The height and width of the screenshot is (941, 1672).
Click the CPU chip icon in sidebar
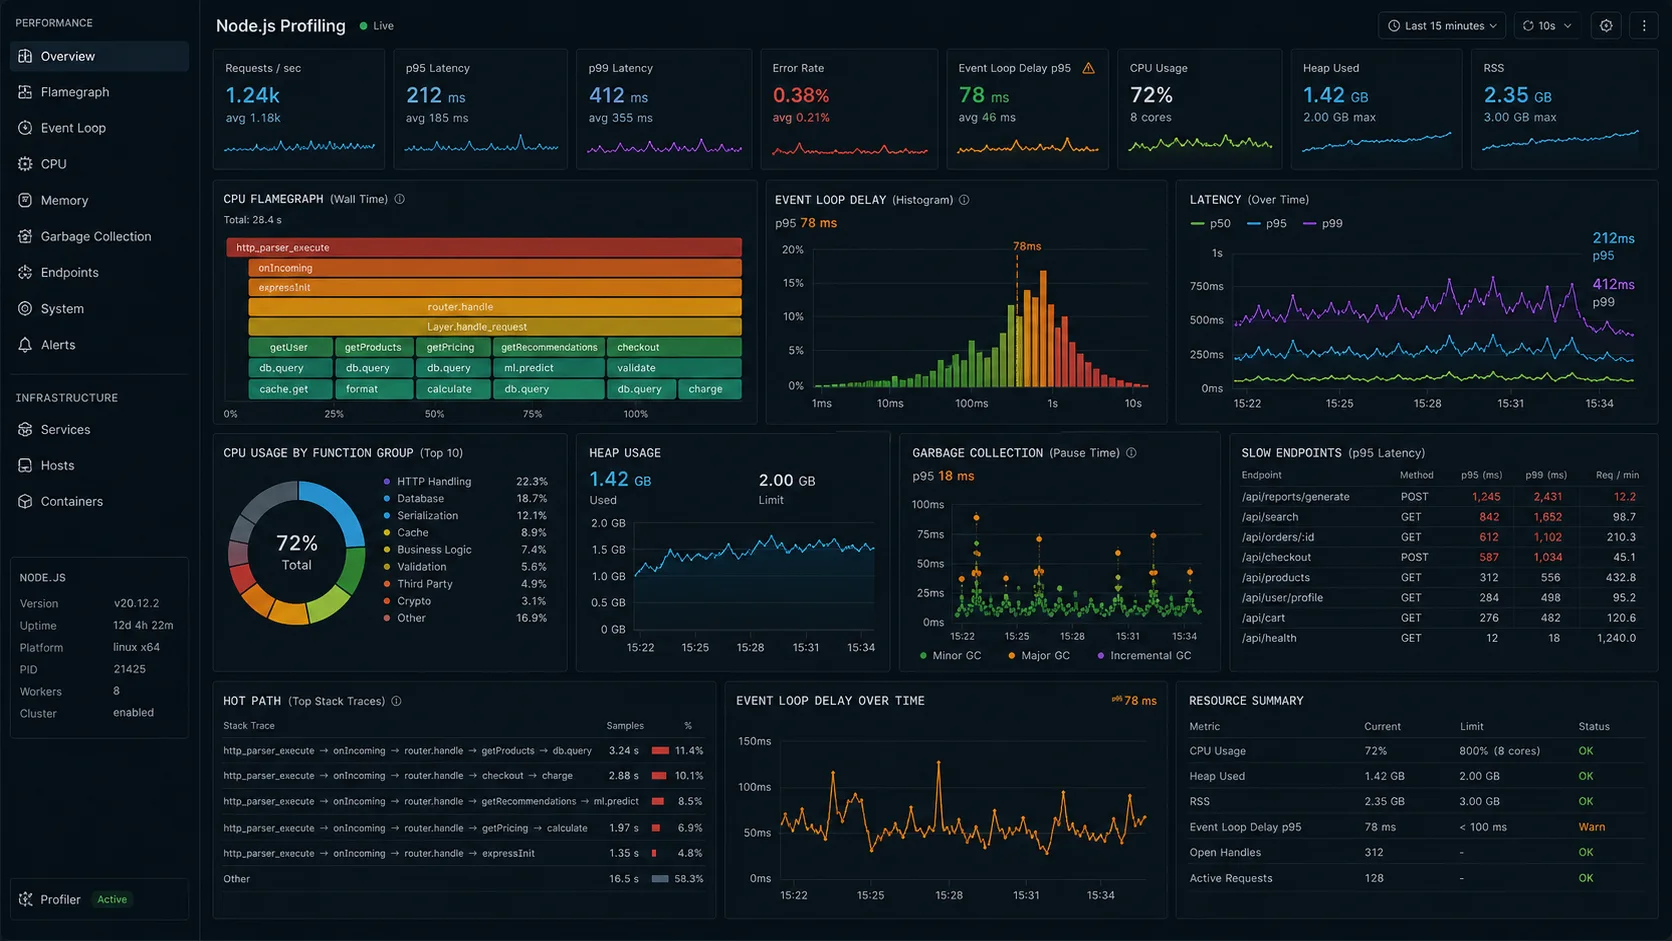[x=25, y=164]
